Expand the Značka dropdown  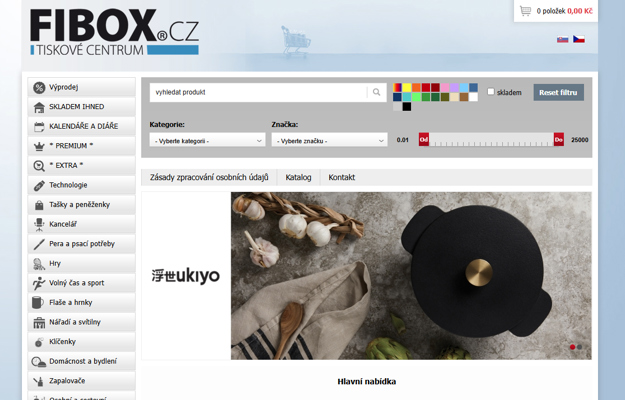(x=329, y=140)
